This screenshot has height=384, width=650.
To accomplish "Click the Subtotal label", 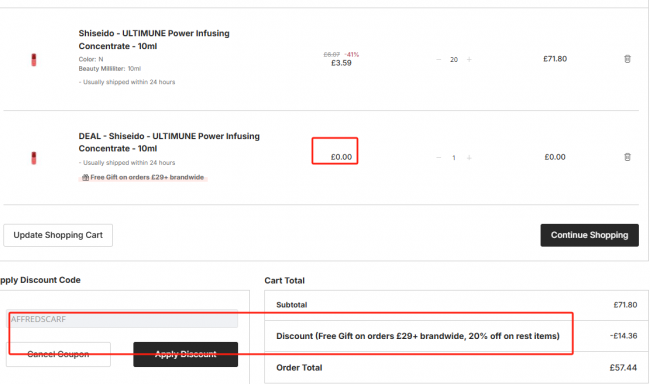I will 292,305.
